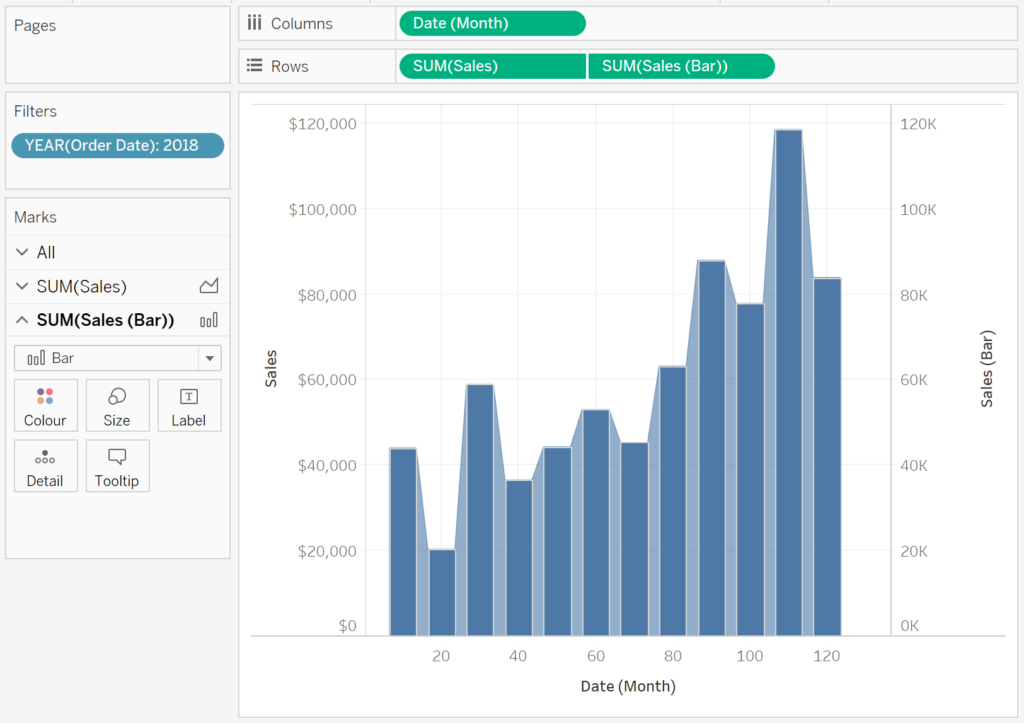Open the Label marks card

click(189, 405)
